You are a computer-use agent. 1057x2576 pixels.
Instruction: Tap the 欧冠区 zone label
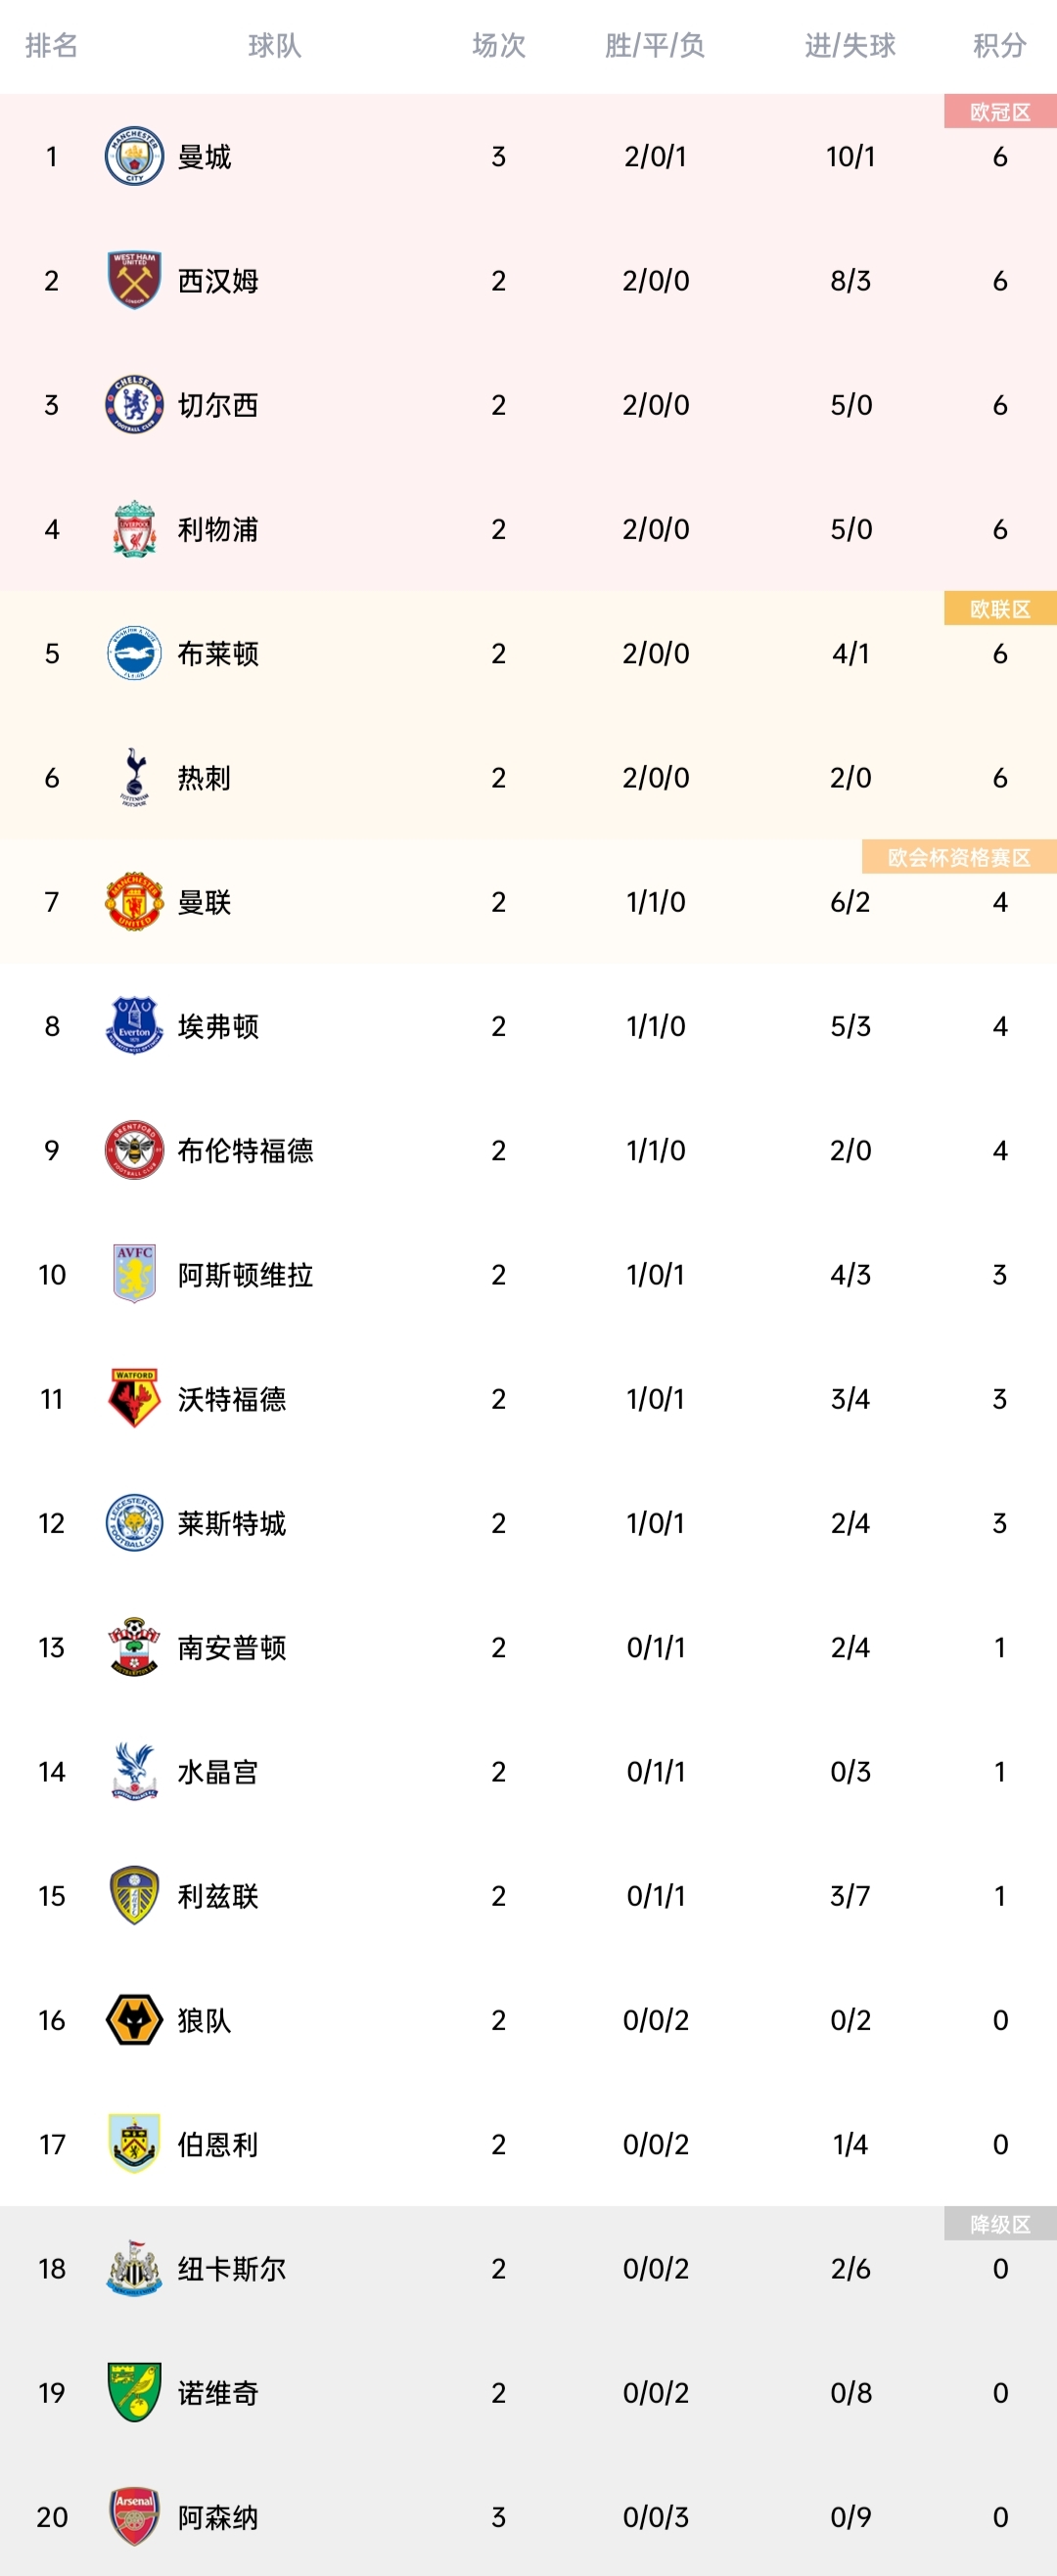(1000, 111)
